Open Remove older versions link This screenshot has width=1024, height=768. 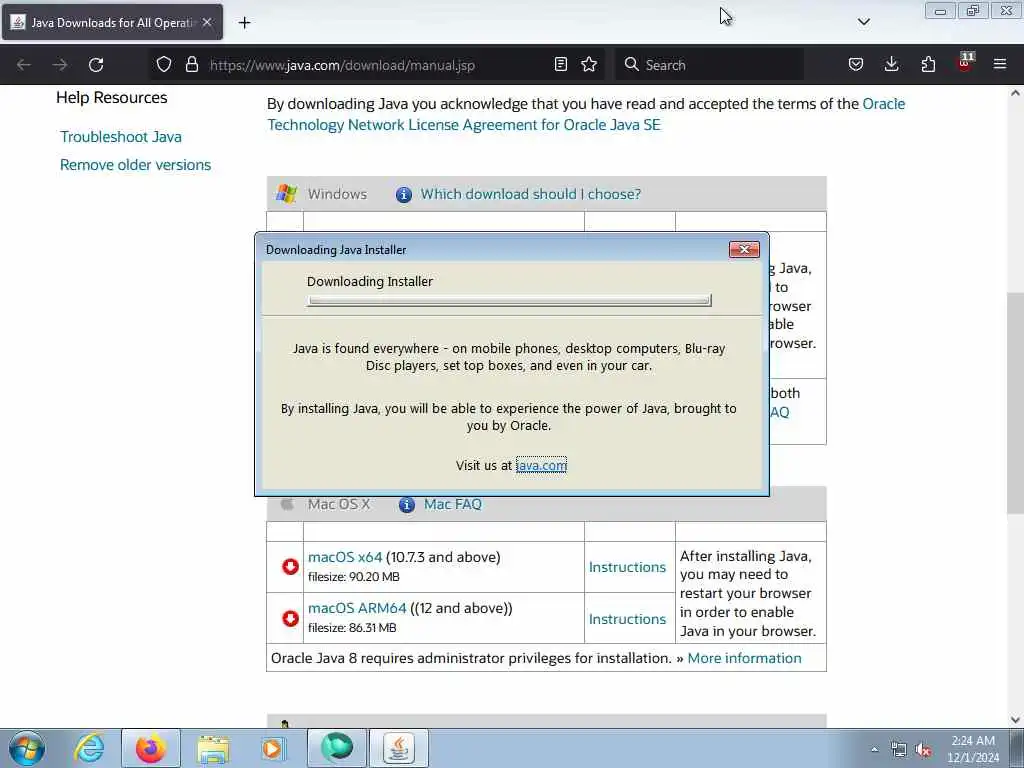pos(135,165)
